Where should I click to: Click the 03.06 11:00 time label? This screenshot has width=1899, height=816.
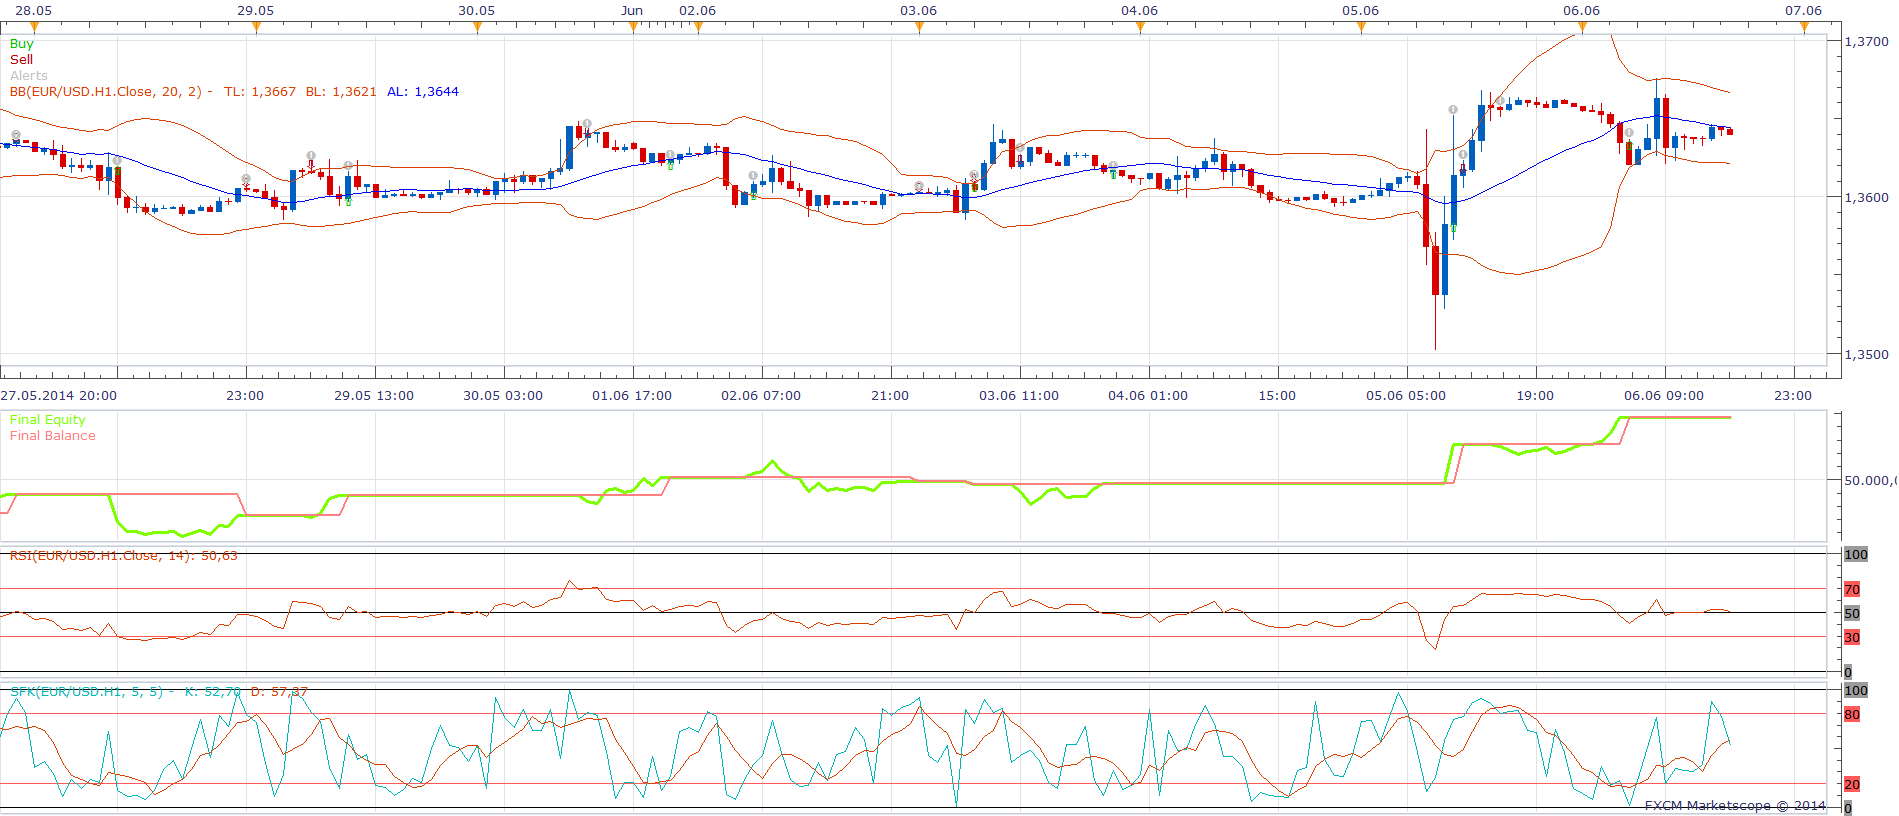pos(1019,395)
